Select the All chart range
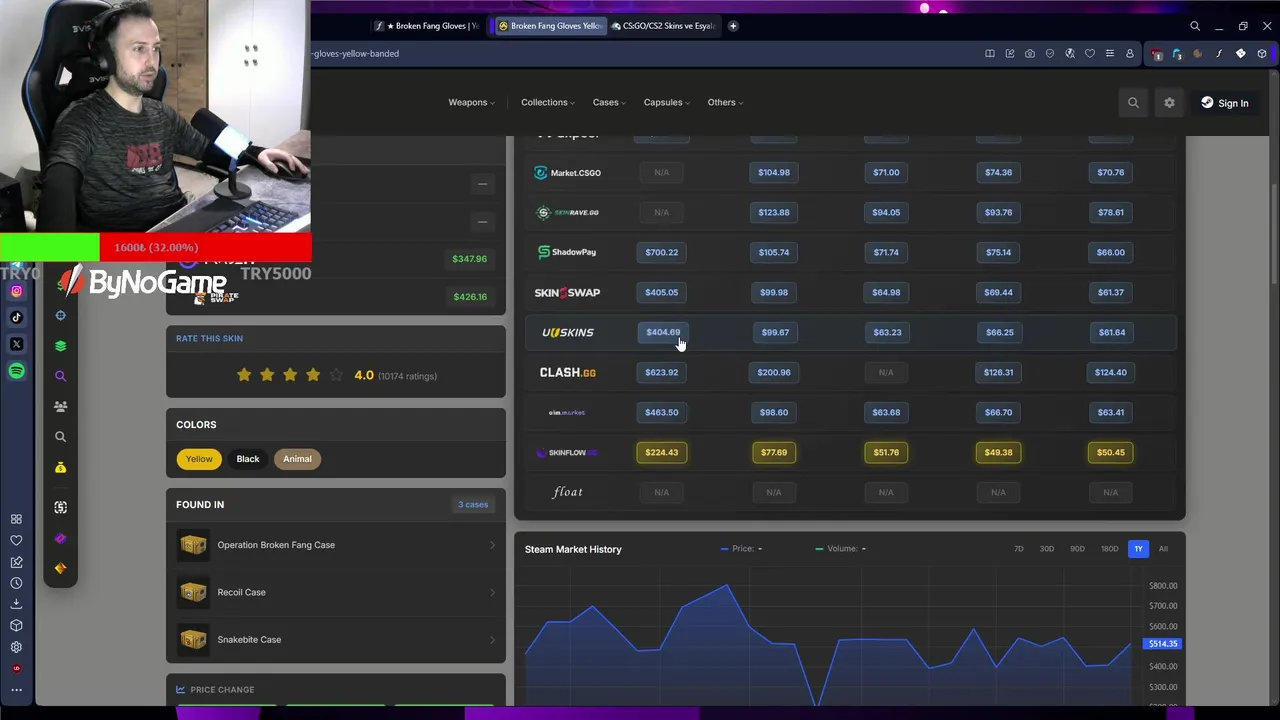Viewport: 1280px width, 720px height. (1163, 549)
